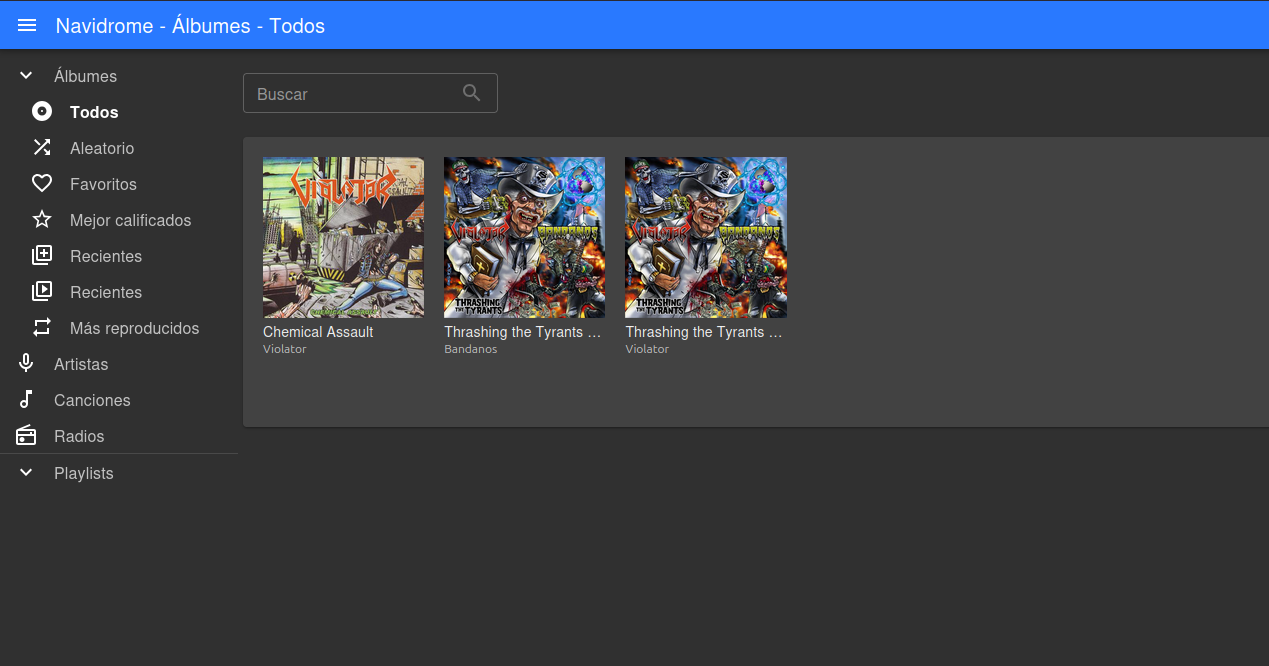1269x666 pixels.
Task: Click the Aleatorio shuffle icon
Action: (41, 148)
